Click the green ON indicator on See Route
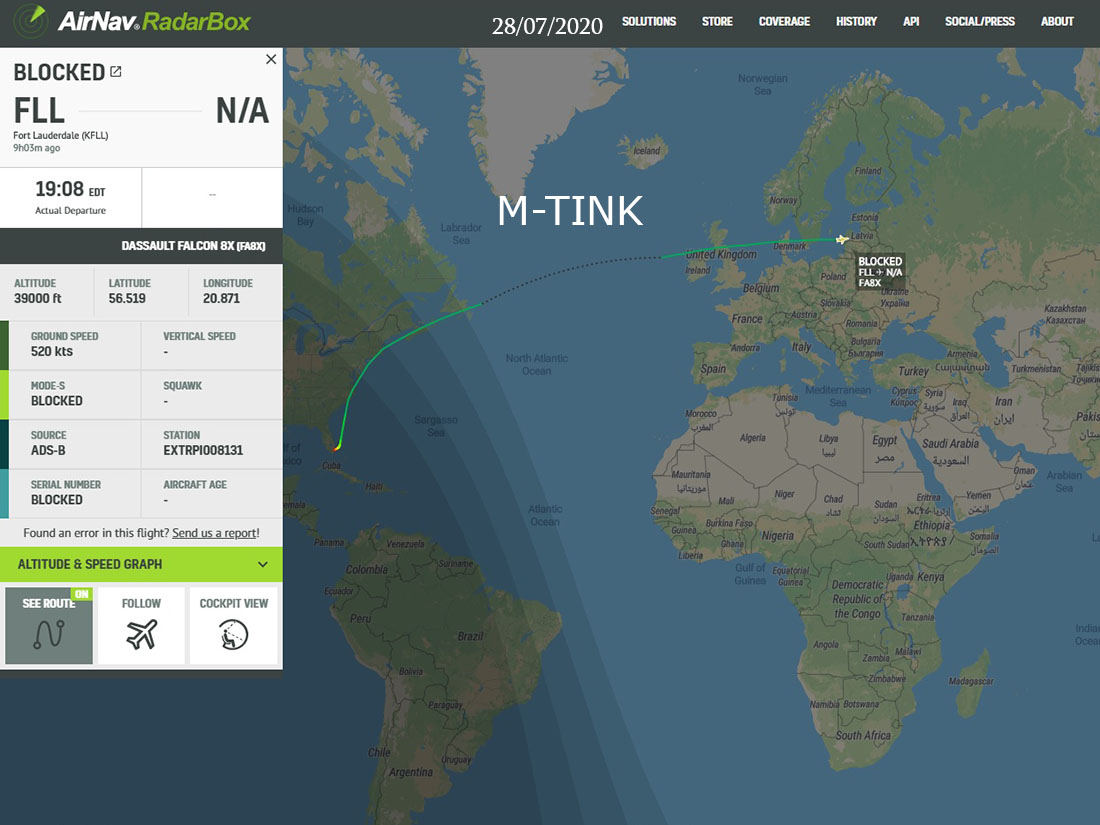Image resolution: width=1100 pixels, height=825 pixels. tap(82, 594)
